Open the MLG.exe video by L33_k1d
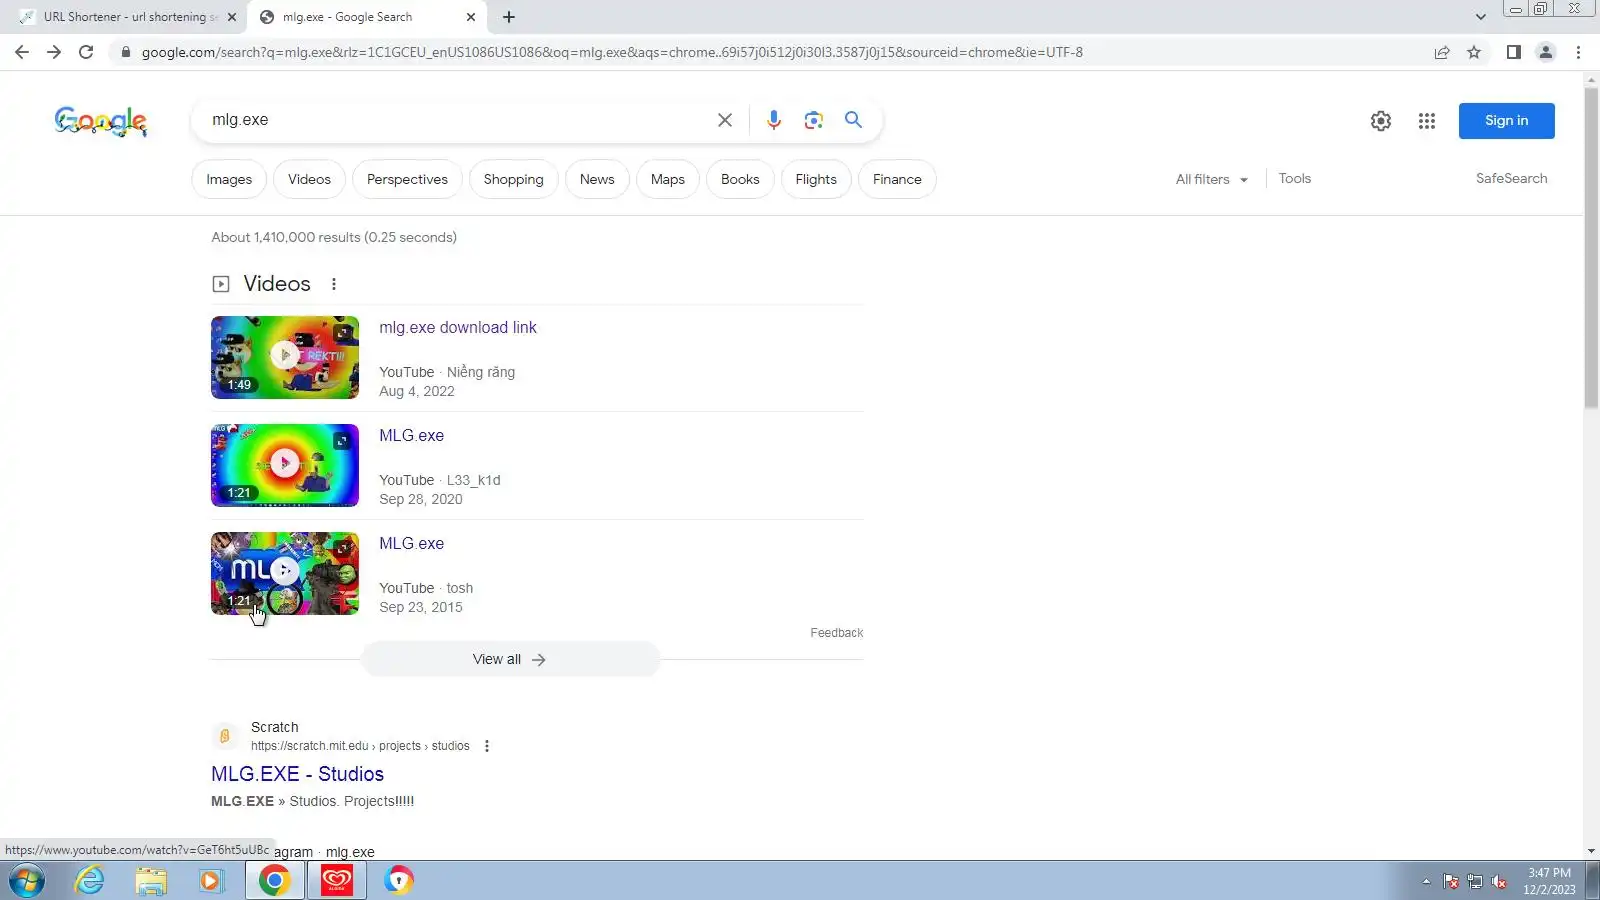This screenshot has width=1600, height=900. point(411,435)
